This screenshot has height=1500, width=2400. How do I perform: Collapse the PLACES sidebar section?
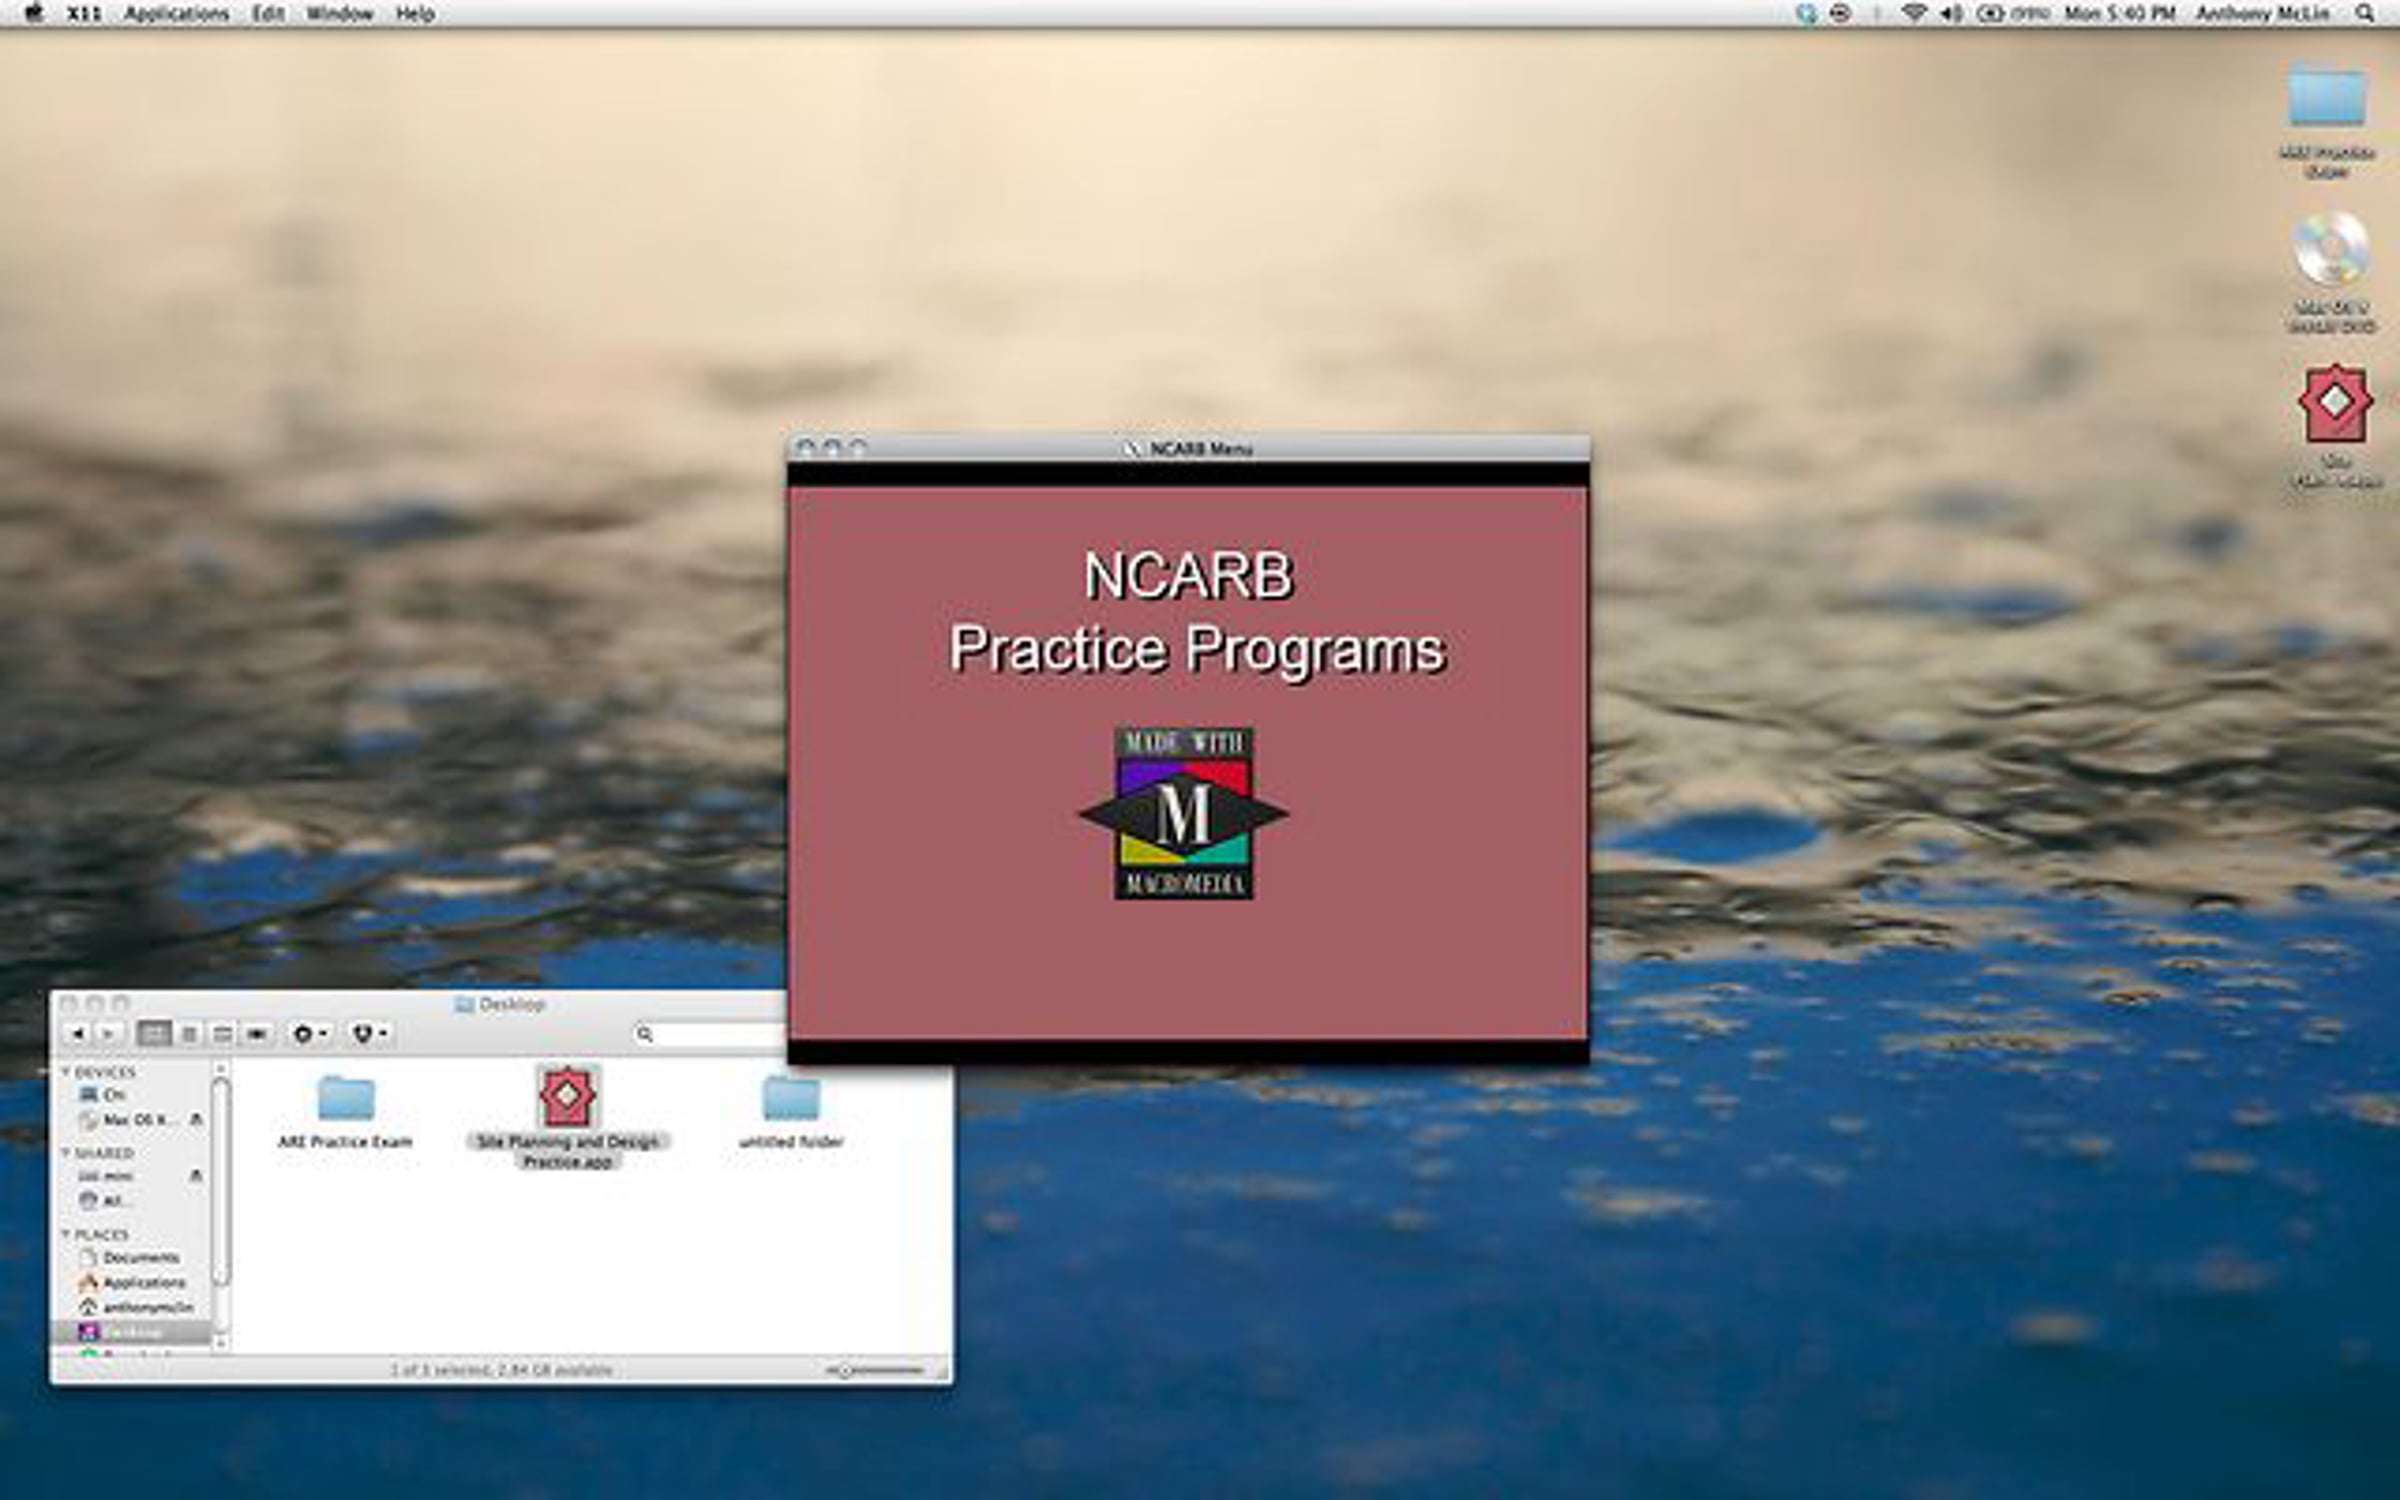click(x=66, y=1234)
